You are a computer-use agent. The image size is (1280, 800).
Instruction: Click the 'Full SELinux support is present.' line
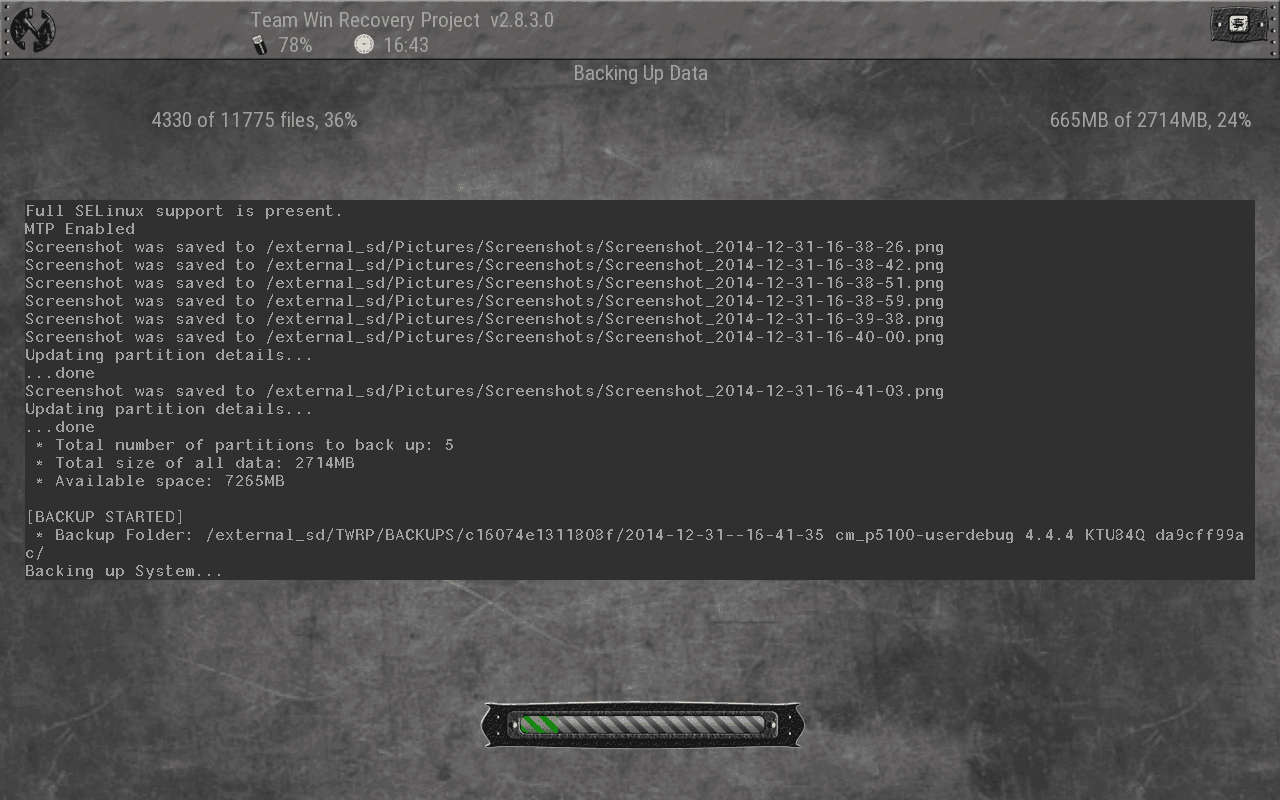click(184, 211)
